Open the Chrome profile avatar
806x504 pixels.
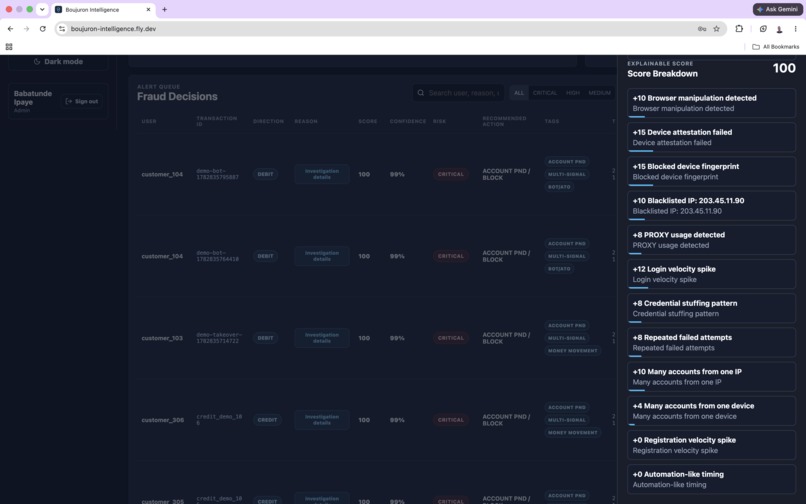point(779,29)
